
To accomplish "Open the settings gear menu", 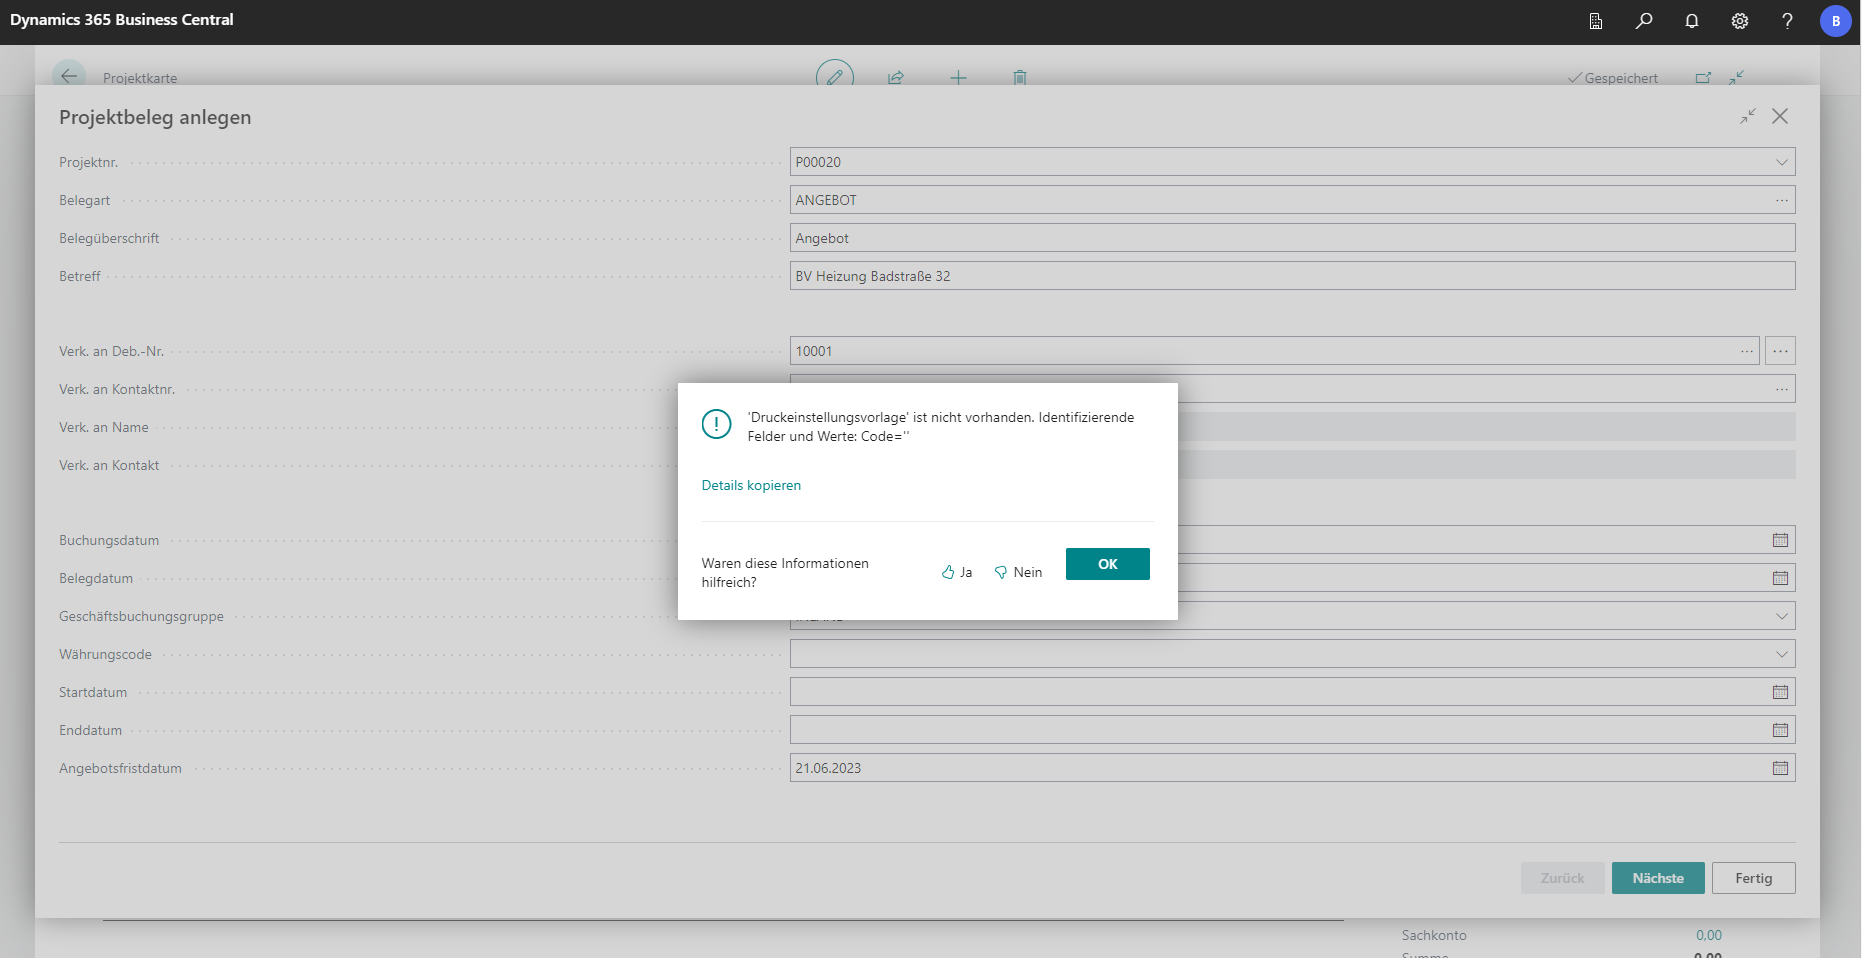I will [1740, 21].
